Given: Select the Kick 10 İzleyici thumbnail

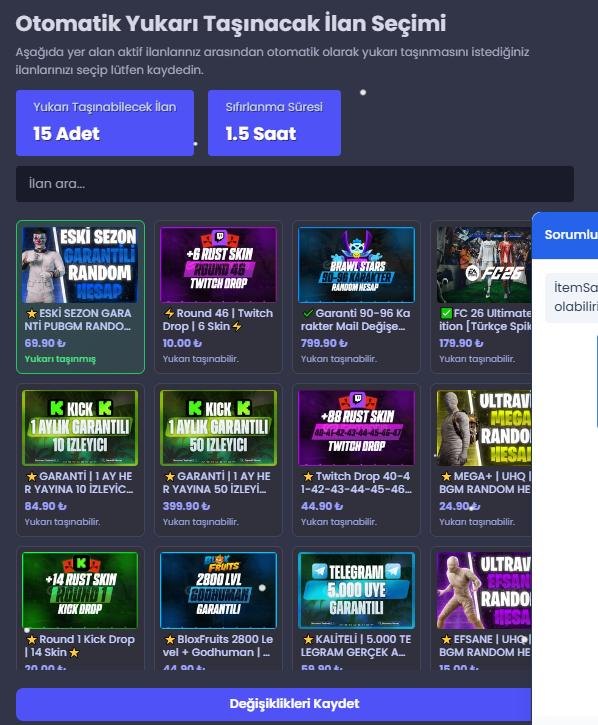Looking at the screenshot, I should [x=80, y=428].
